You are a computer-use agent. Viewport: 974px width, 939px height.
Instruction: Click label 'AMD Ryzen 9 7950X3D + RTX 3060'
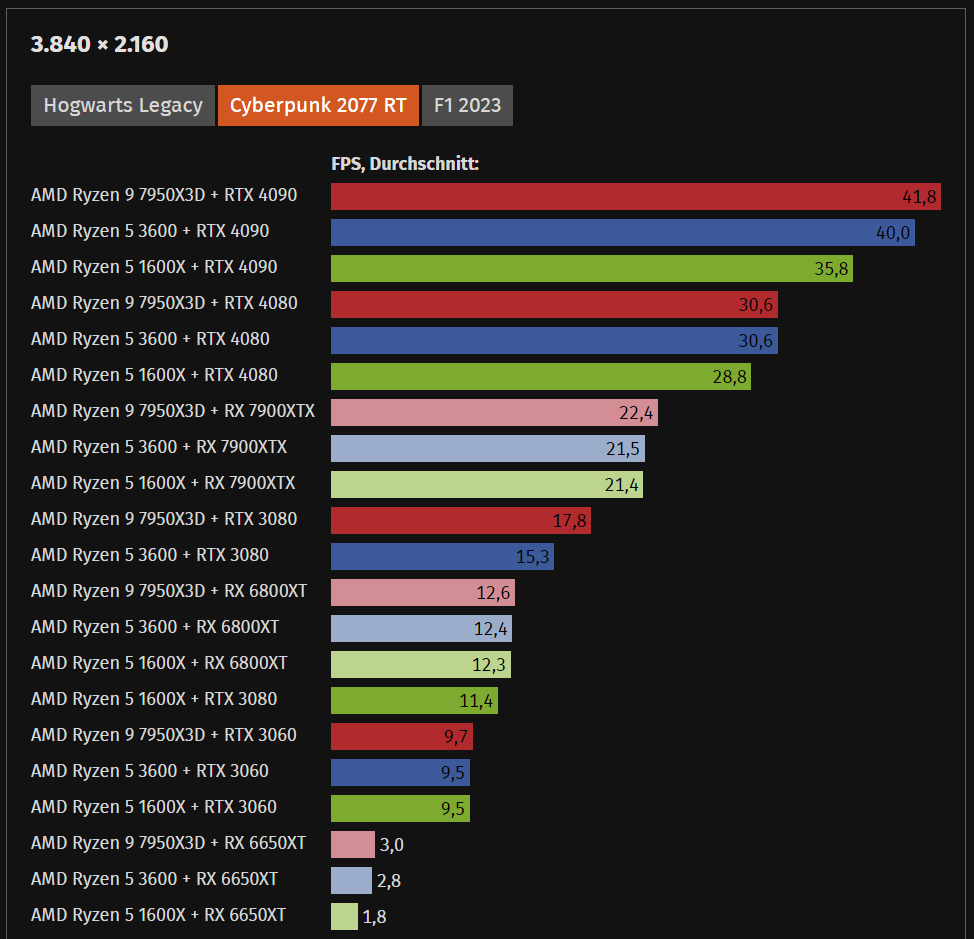(x=164, y=735)
